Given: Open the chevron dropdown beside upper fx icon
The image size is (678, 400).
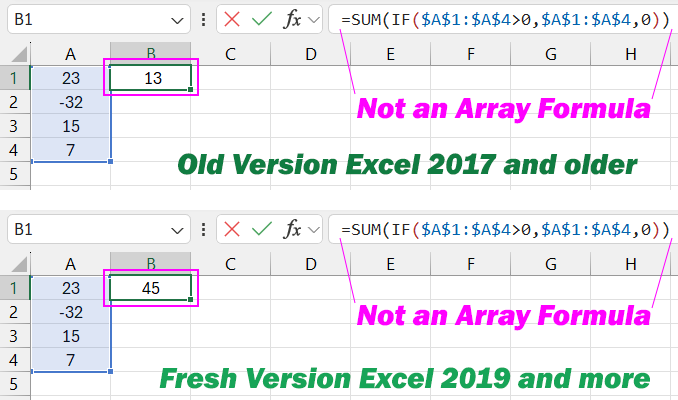Looking at the screenshot, I should (314, 19).
